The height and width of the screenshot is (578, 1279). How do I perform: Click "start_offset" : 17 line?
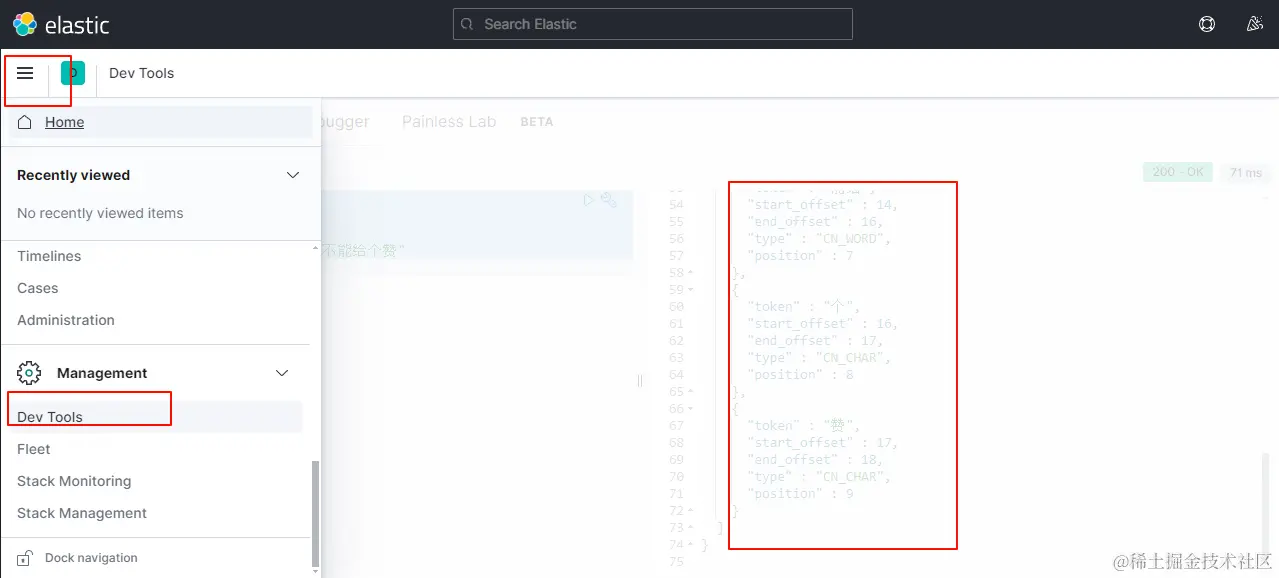point(823,443)
